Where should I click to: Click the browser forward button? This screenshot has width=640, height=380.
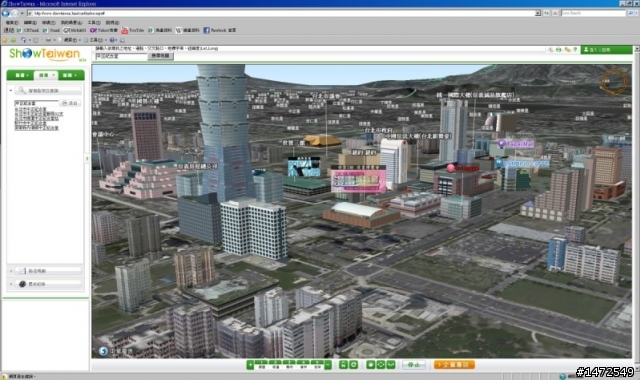14,13
